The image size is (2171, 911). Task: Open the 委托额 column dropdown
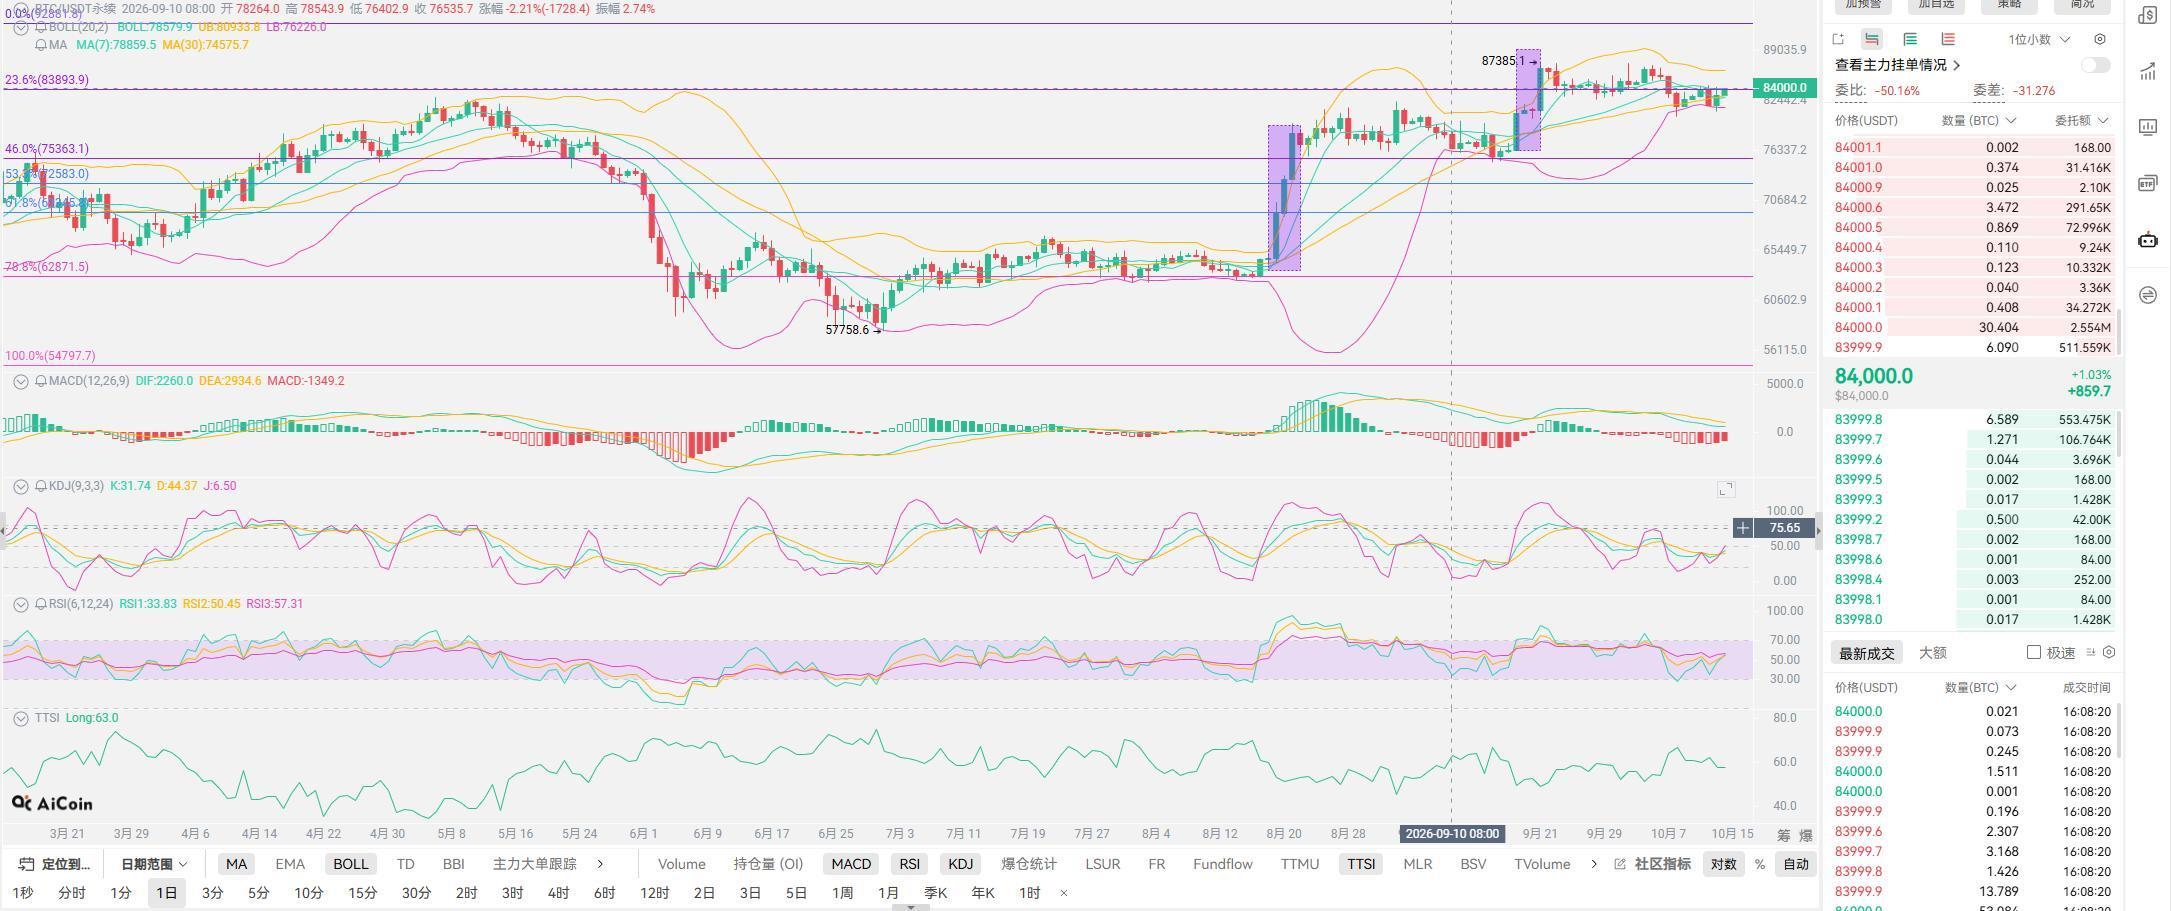[x=2082, y=120]
